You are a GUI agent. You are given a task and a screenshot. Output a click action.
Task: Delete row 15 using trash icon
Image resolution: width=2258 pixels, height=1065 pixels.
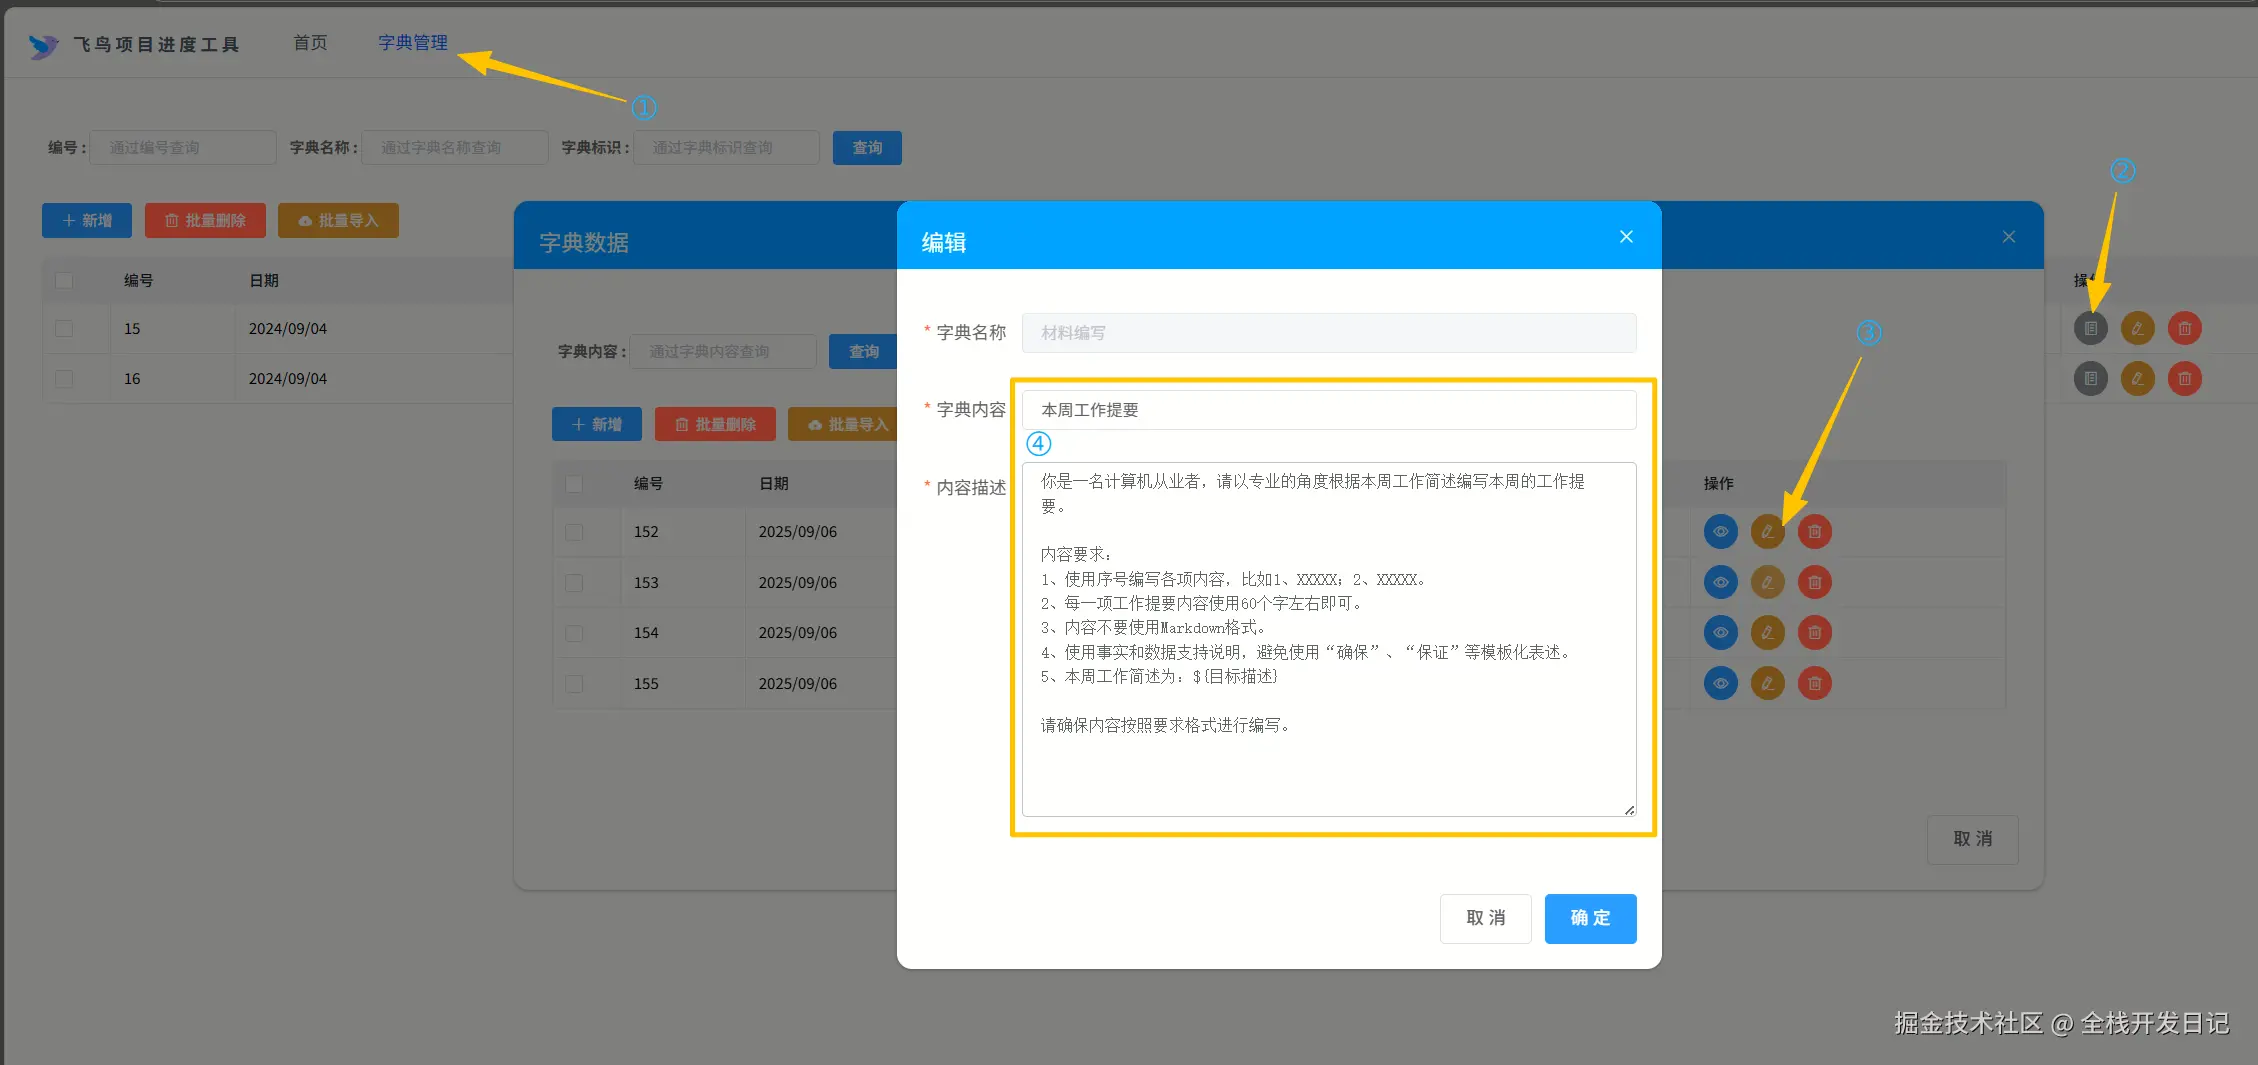click(x=2184, y=328)
